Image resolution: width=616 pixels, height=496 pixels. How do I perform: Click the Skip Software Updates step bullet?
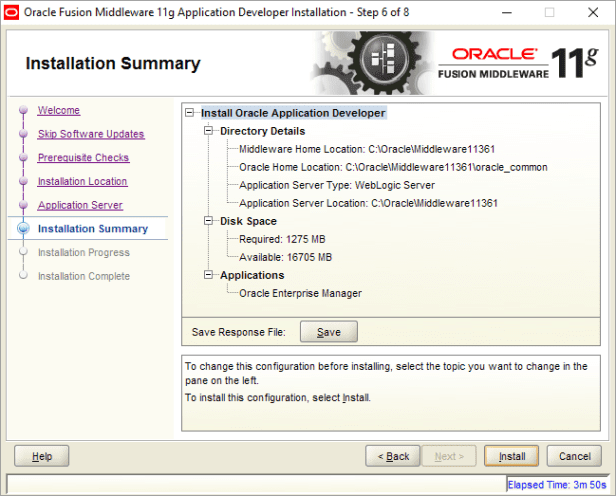click(24, 134)
